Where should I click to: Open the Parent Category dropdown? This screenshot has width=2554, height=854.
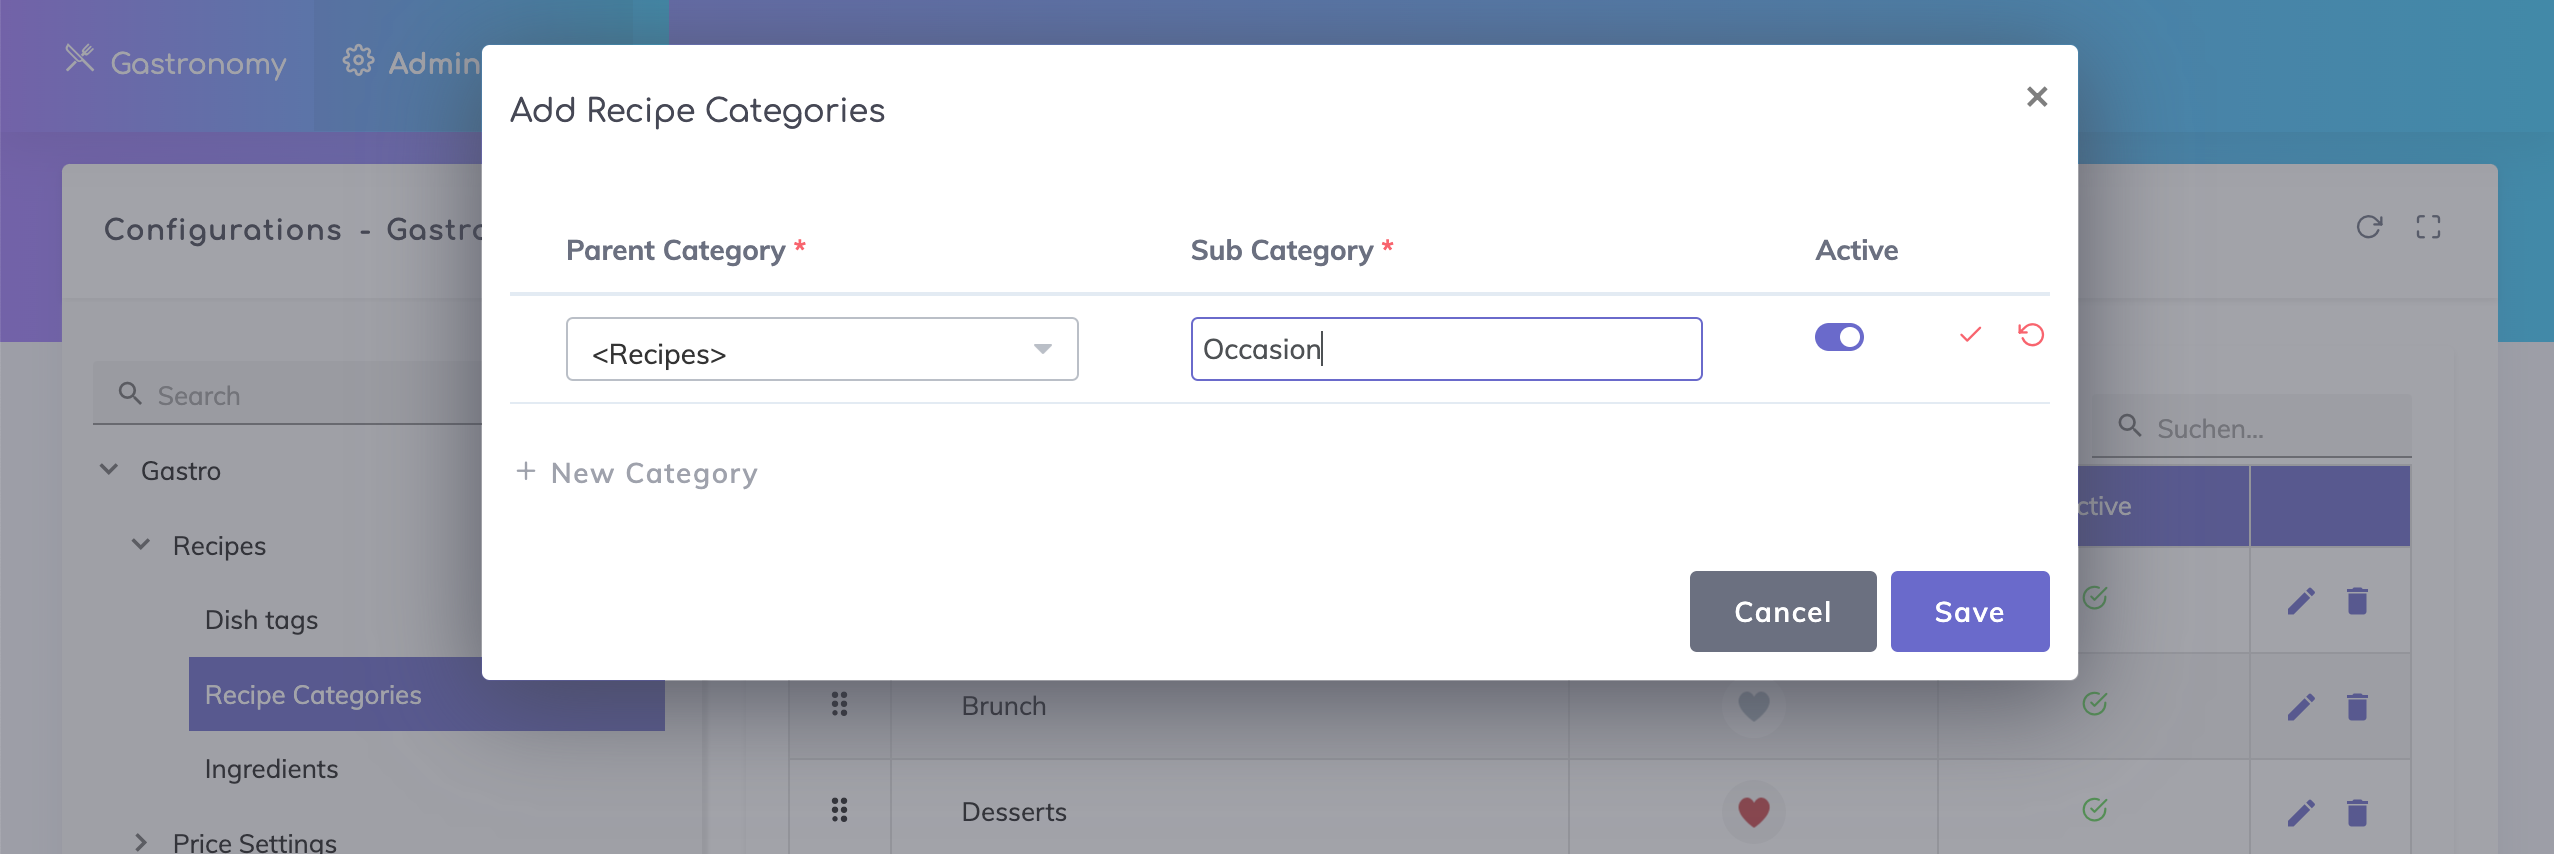click(x=821, y=350)
